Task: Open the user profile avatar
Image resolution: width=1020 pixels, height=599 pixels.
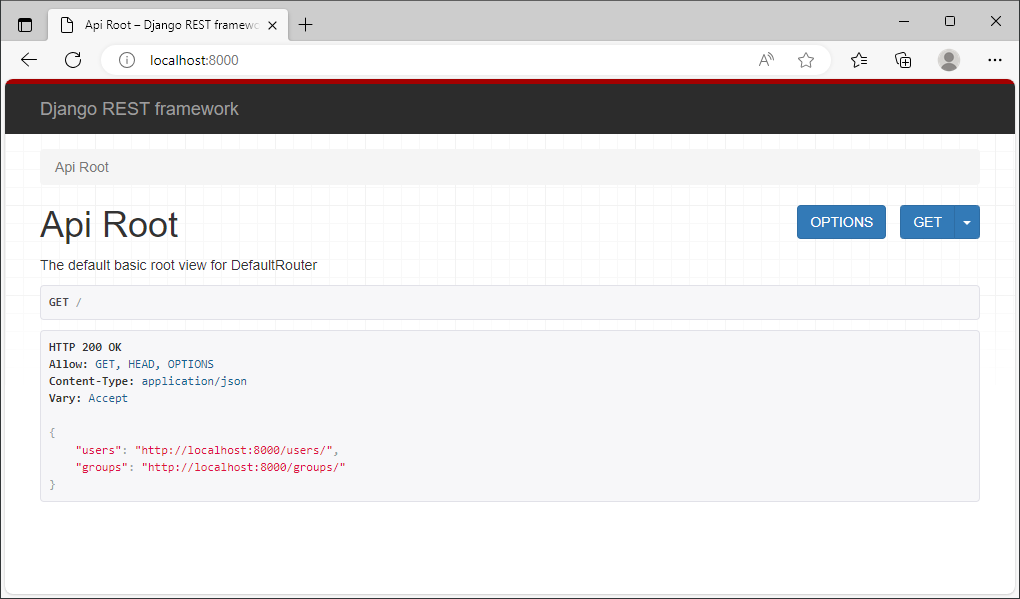Action: (948, 60)
